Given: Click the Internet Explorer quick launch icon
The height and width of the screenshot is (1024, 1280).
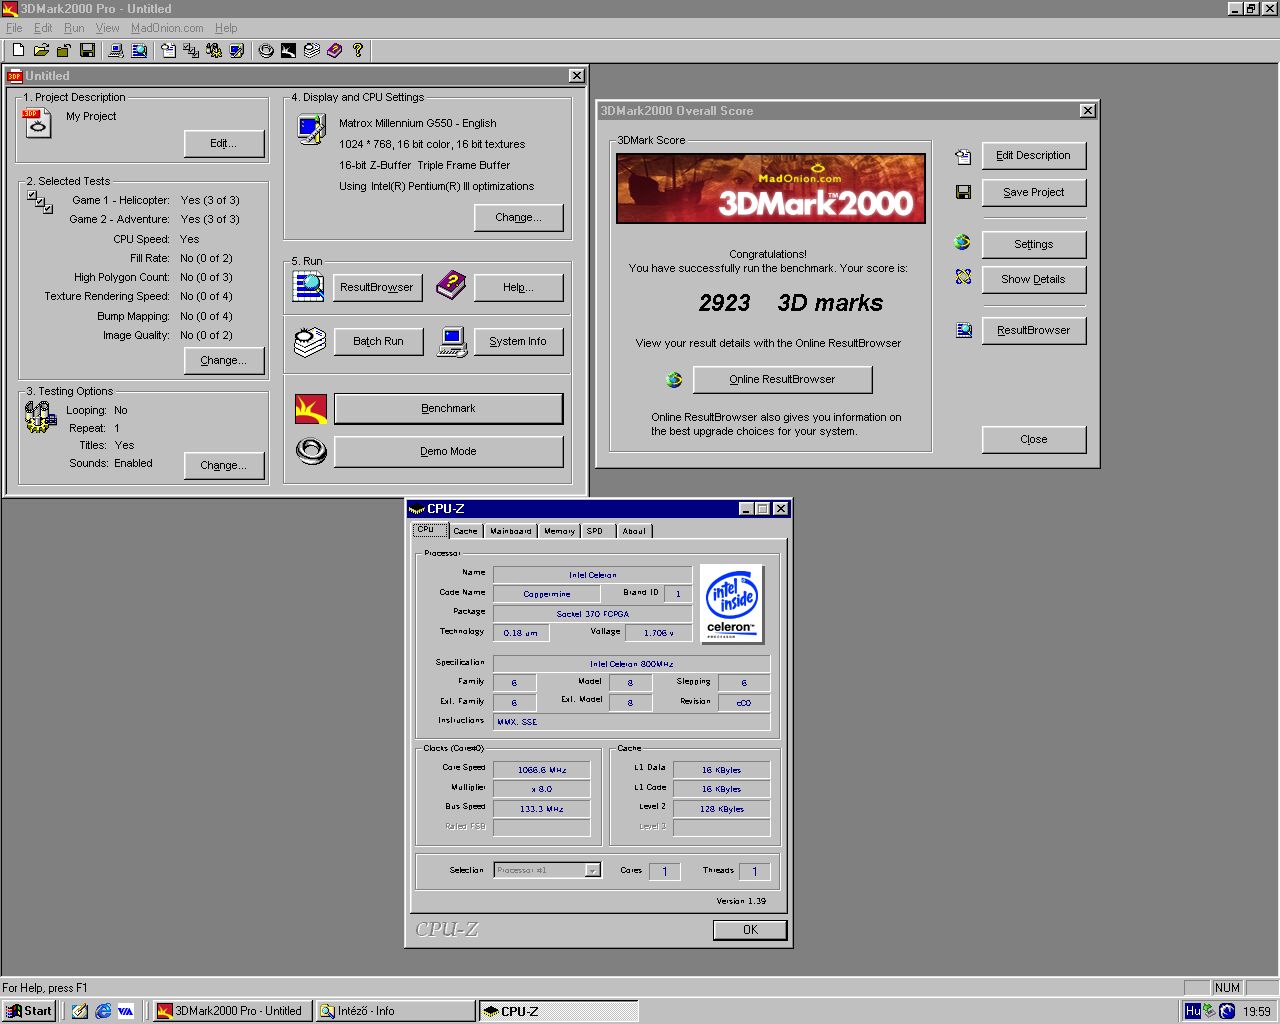Looking at the screenshot, I should tap(103, 1011).
